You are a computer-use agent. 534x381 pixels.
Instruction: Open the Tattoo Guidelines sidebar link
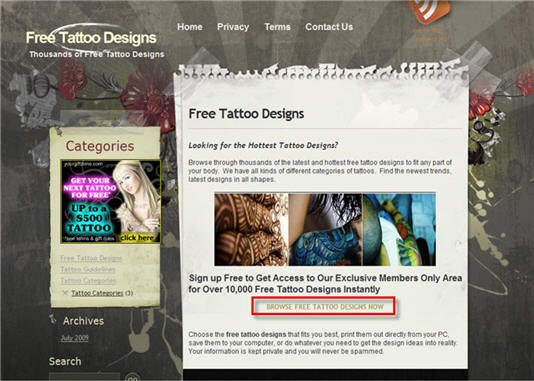tap(88, 270)
